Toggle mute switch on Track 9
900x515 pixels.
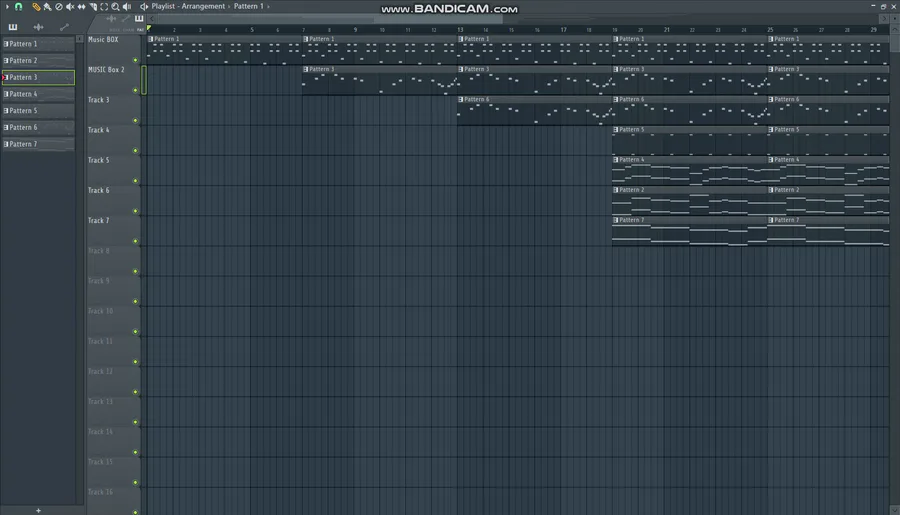pyautogui.click(x=135, y=301)
